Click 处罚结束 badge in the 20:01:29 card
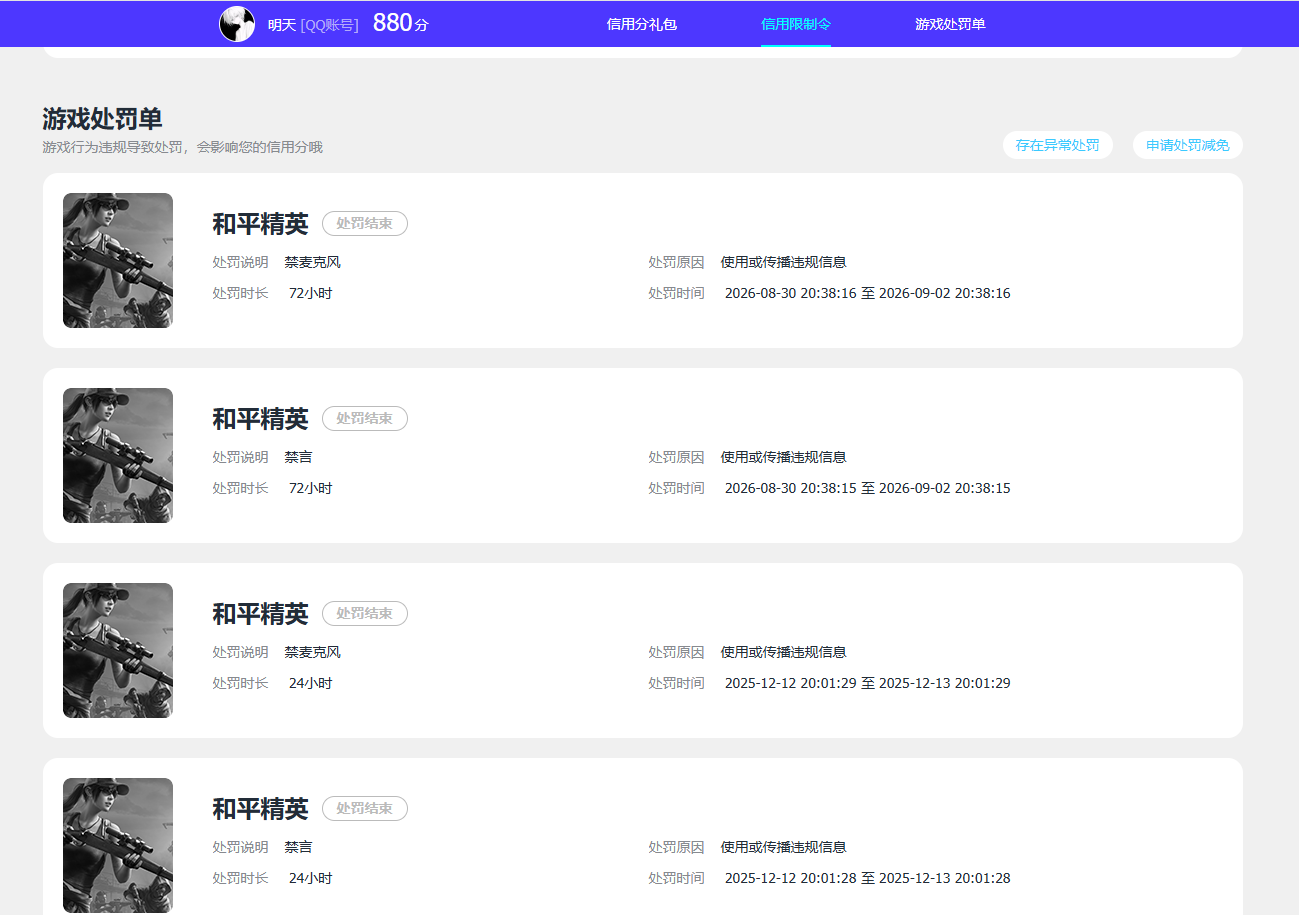The image size is (1299, 915). coord(365,614)
